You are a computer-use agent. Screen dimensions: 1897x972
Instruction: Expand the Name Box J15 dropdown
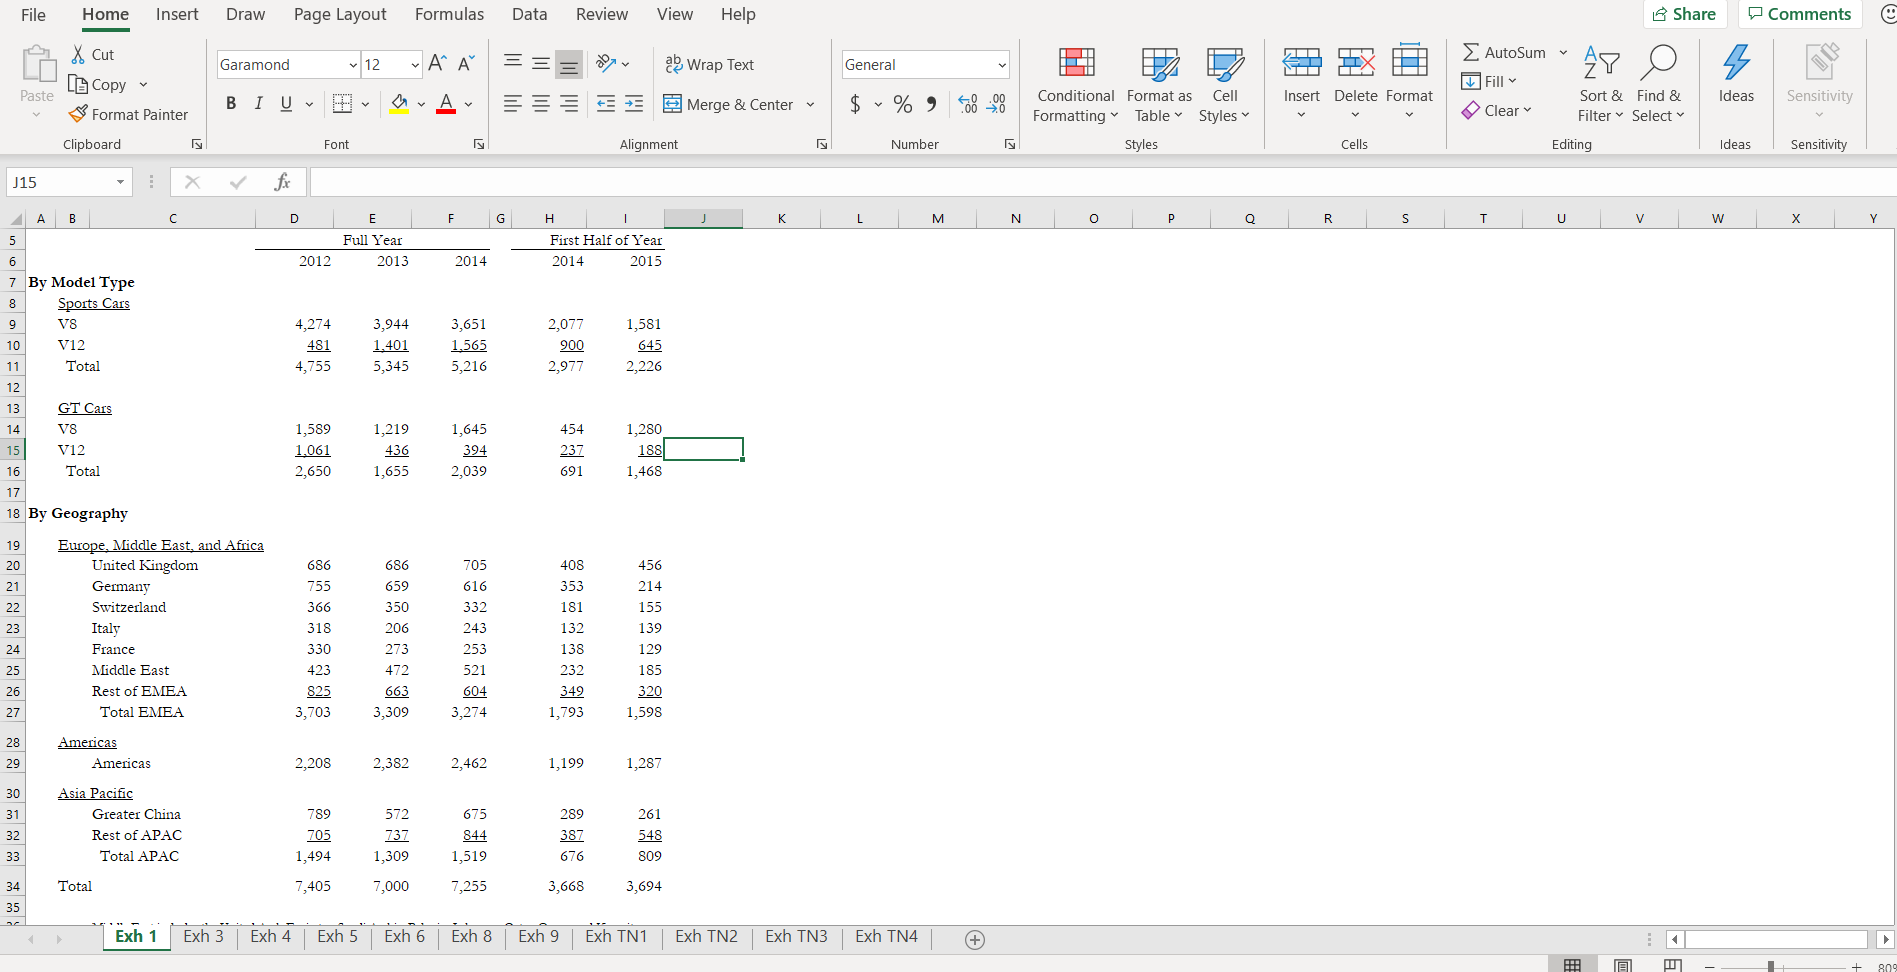pos(120,182)
